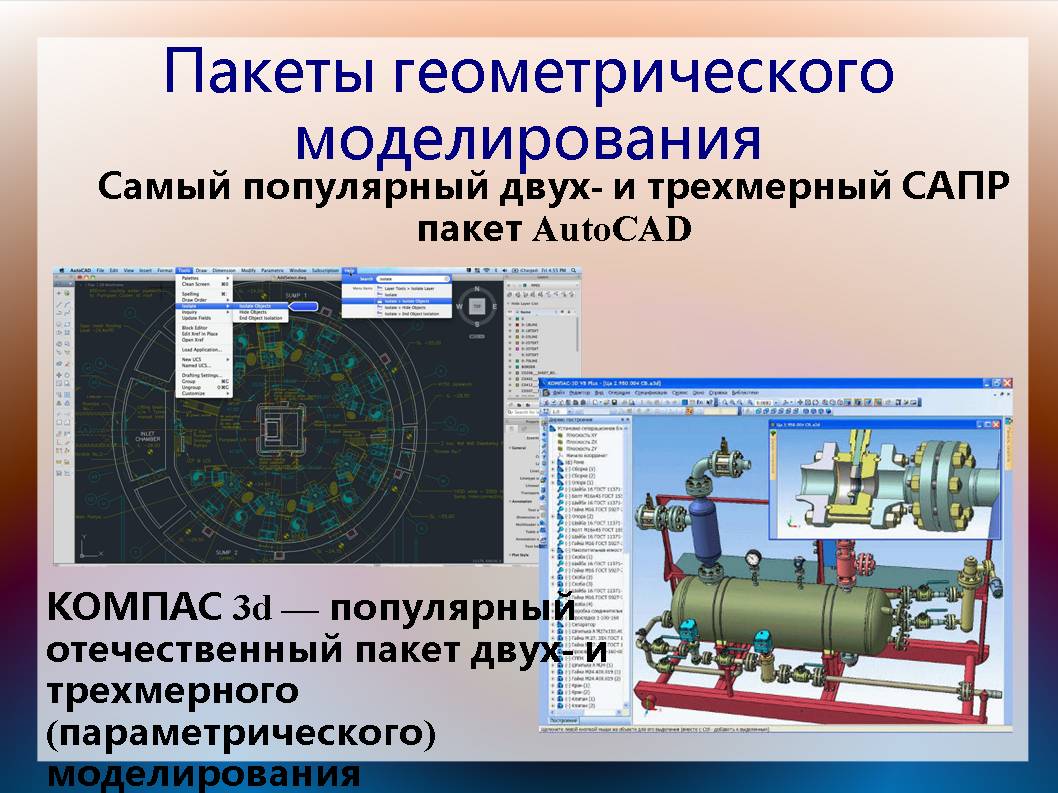Choose New UCS from the Tools menu
Screen dimensions: 1058x793
(x=204, y=360)
